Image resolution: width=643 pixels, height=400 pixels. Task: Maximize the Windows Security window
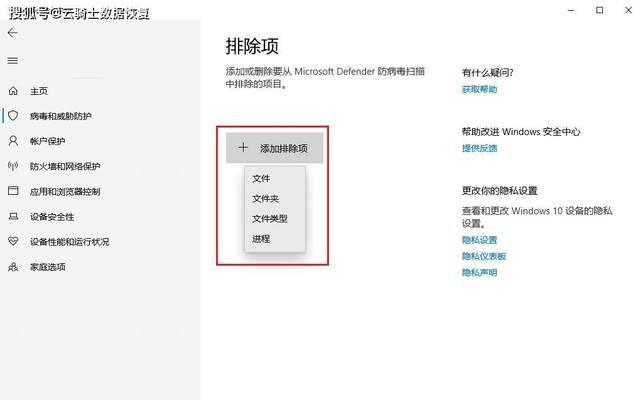click(x=600, y=10)
